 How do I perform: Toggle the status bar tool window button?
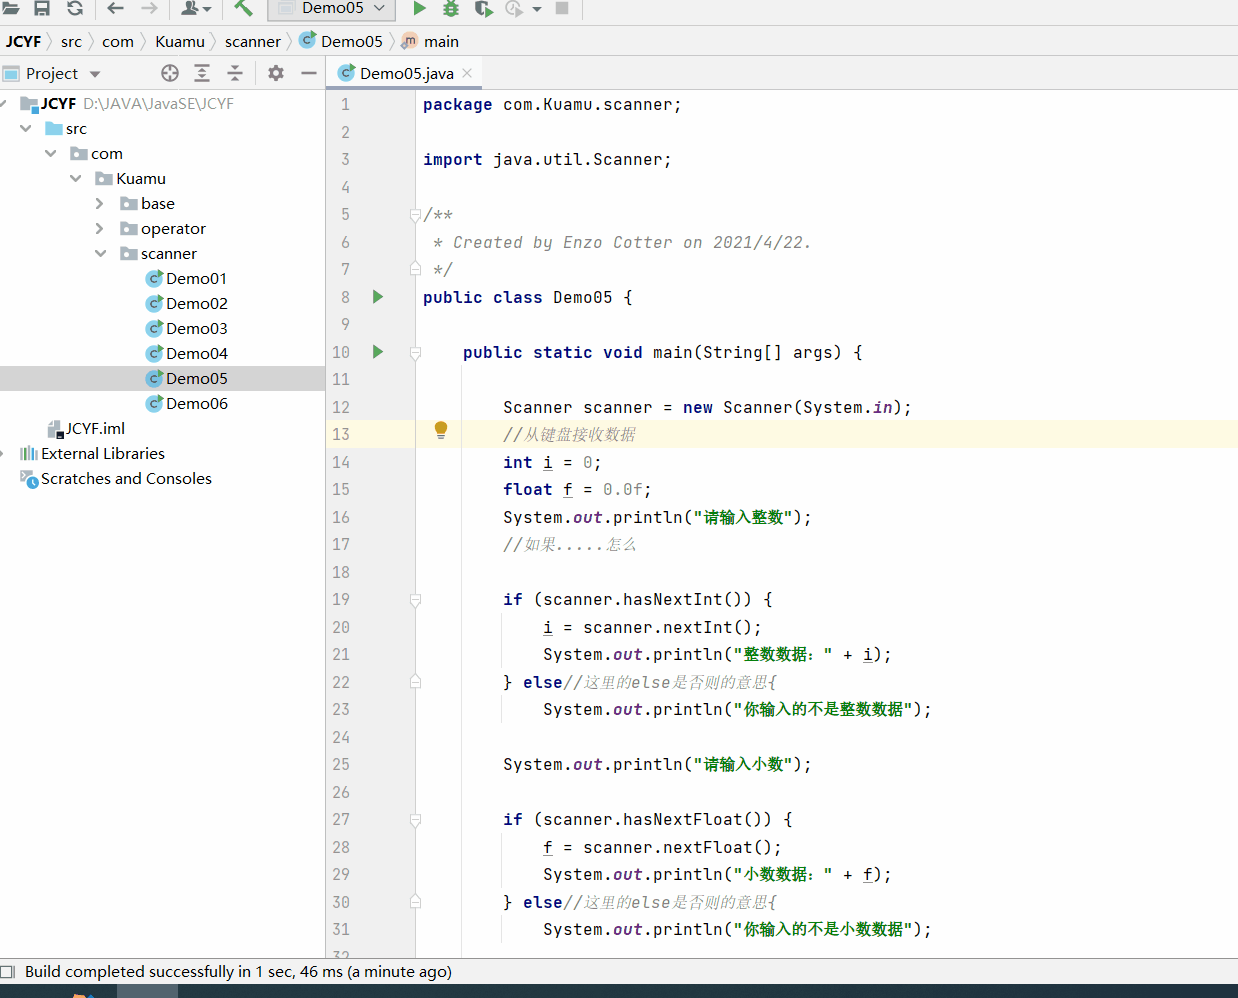click(x=8, y=972)
